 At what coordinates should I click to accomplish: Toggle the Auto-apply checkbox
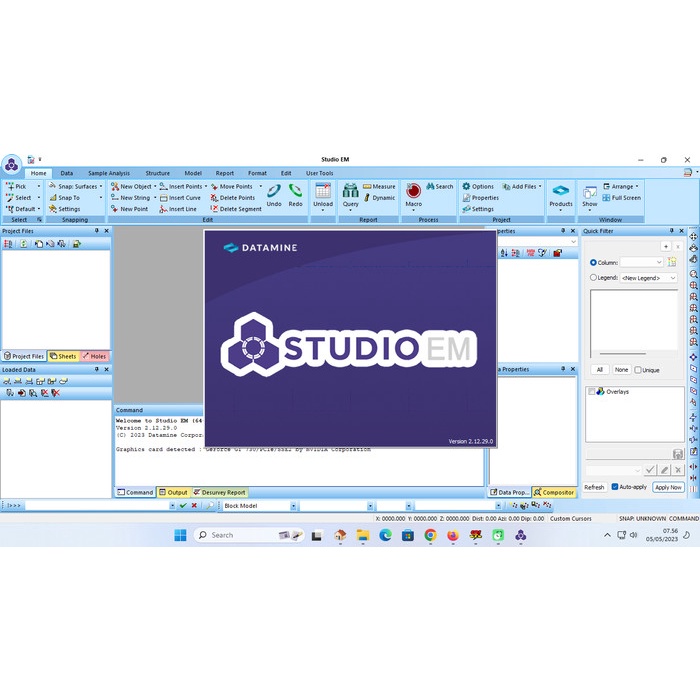615,487
